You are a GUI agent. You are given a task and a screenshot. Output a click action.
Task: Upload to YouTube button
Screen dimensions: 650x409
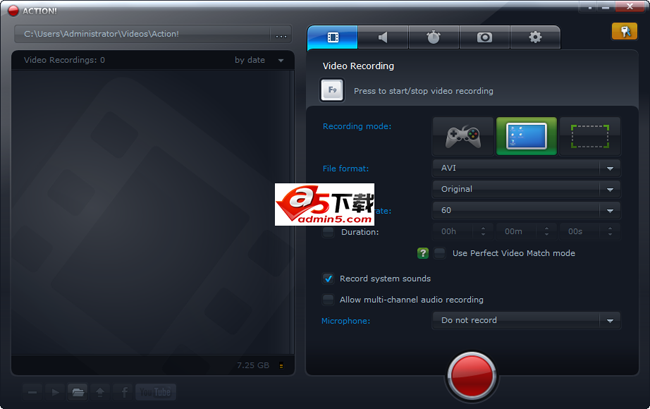[155, 392]
